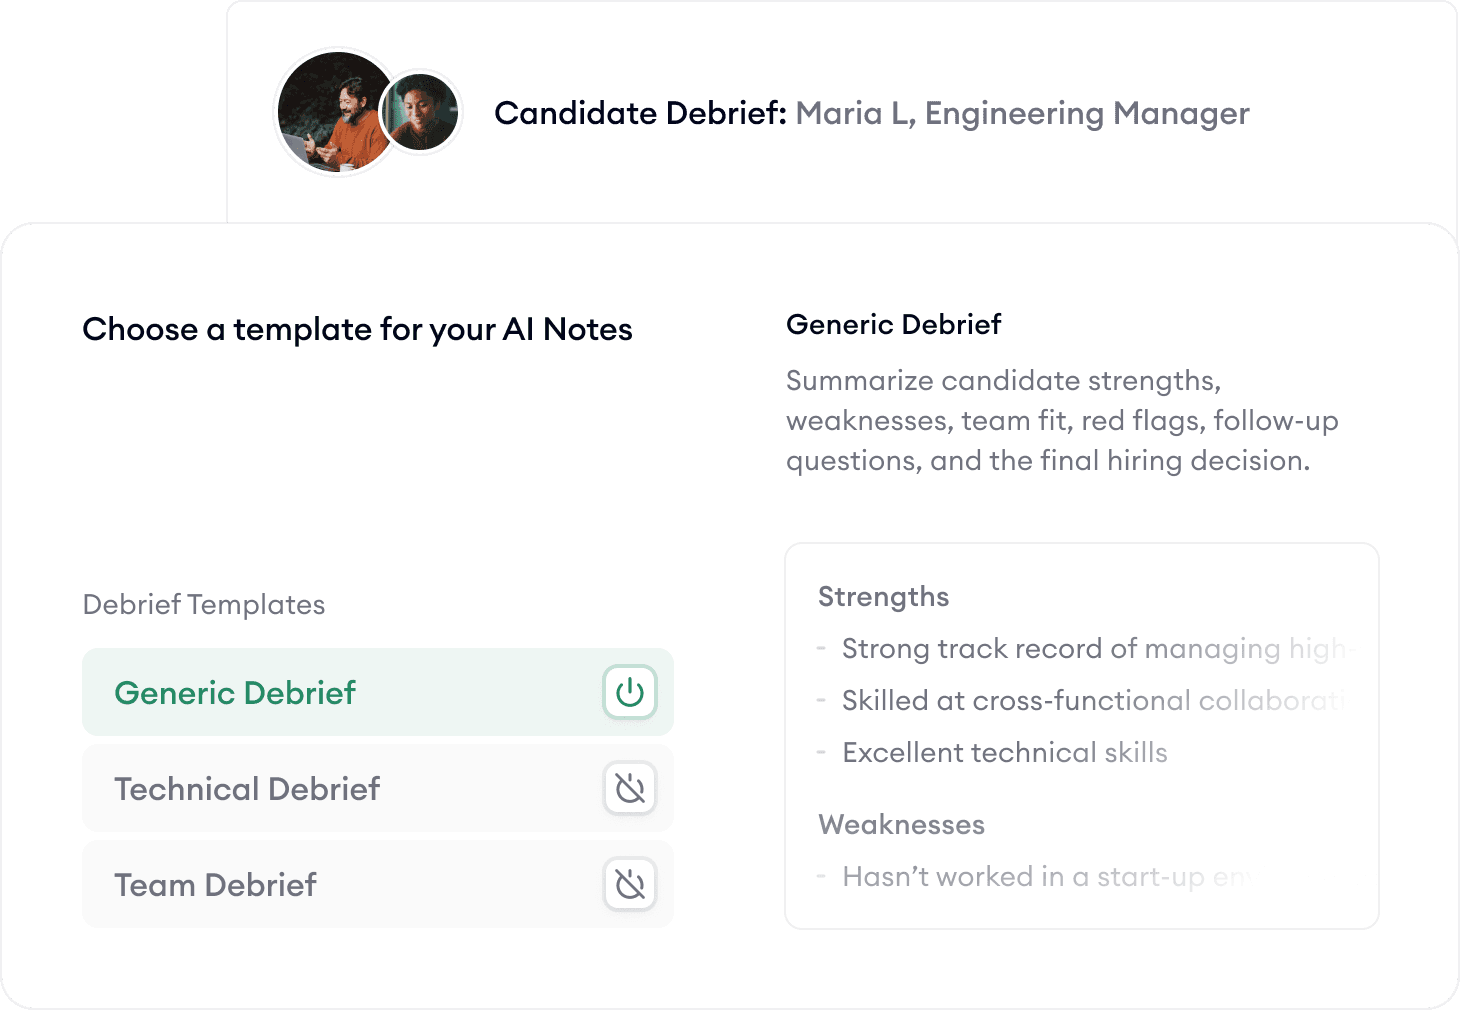
Task: Click the Debrief Templates section heading
Action: 204,605
